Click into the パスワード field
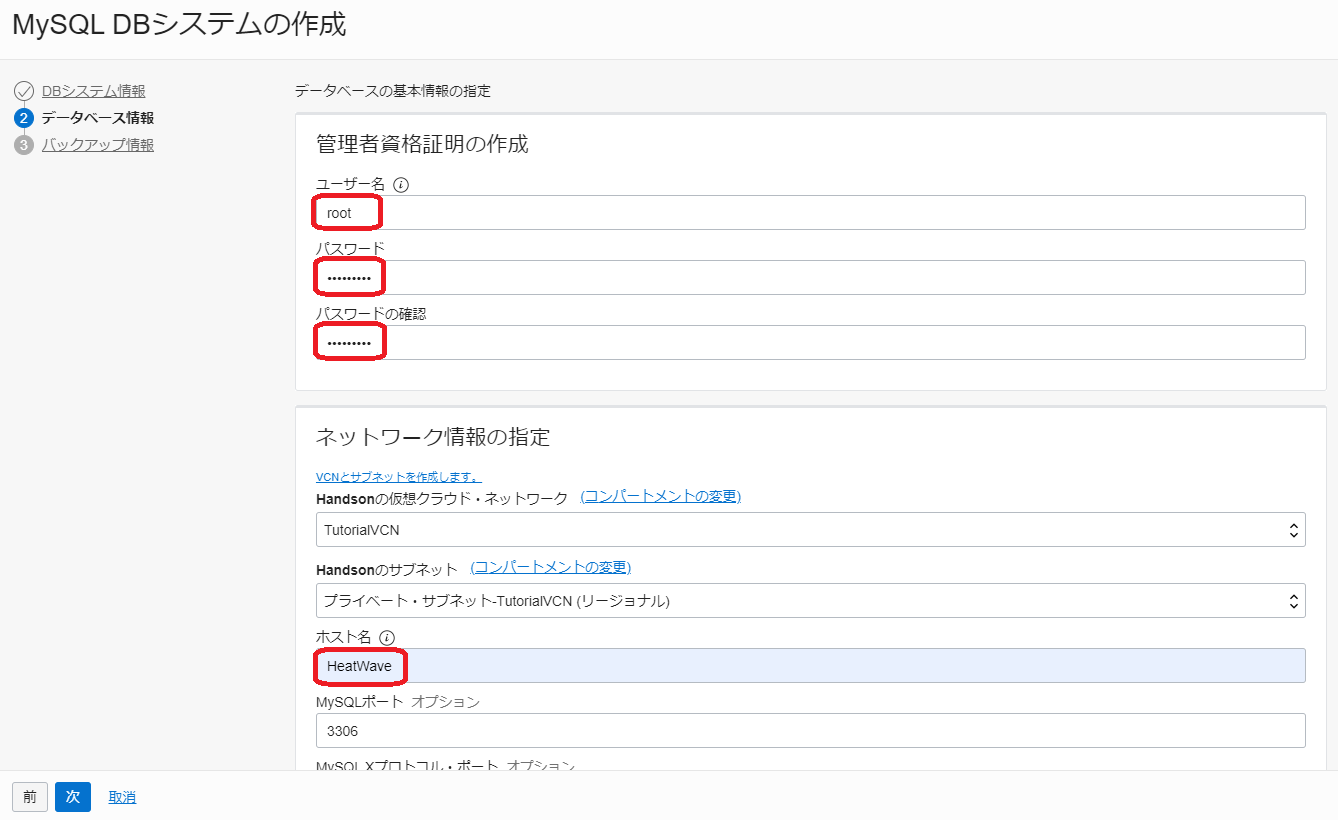1338x820 pixels. [x=809, y=278]
